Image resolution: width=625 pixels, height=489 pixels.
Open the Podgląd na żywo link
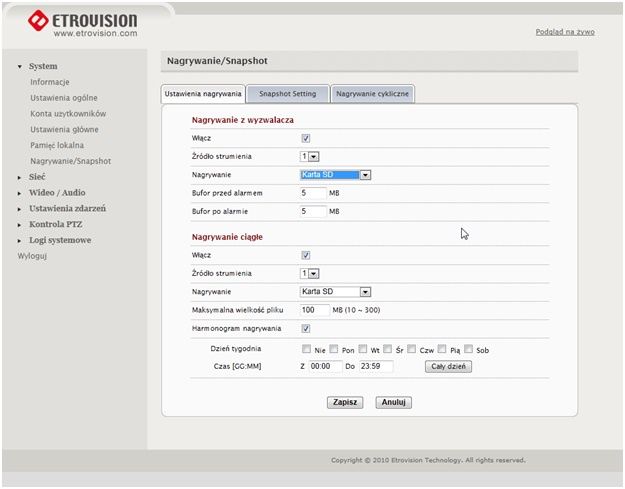[x=565, y=32]
